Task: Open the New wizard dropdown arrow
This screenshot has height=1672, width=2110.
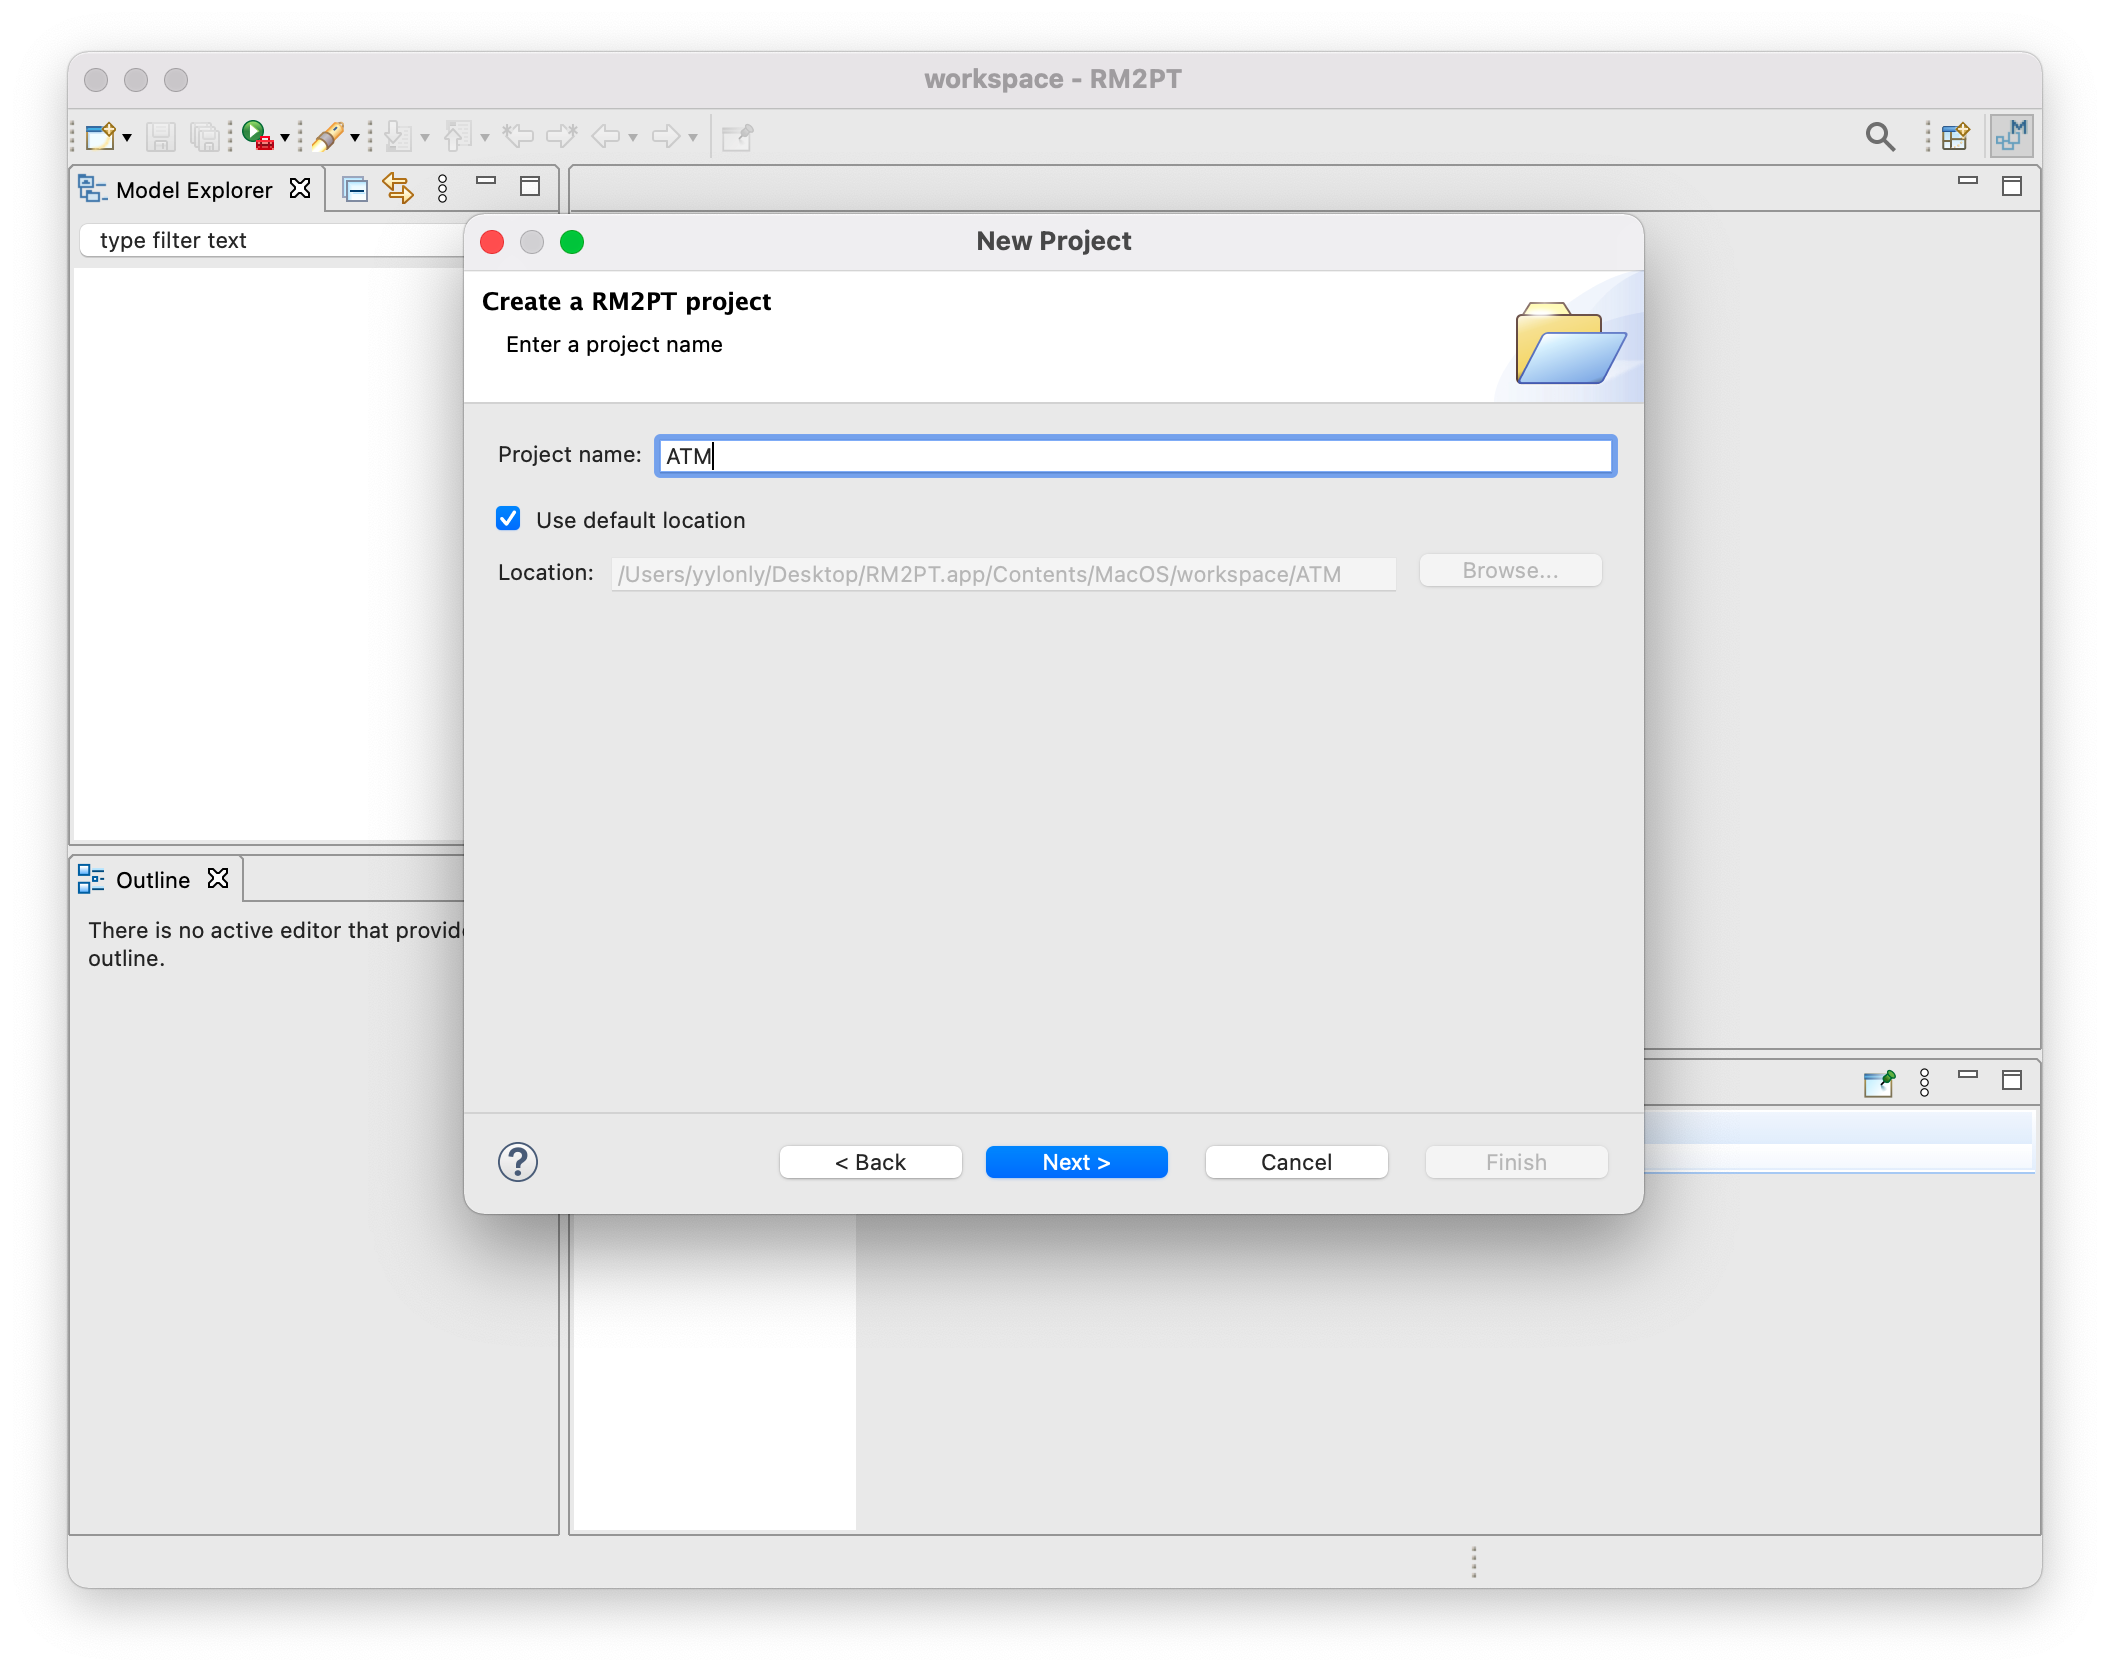Action: [127, 138]
